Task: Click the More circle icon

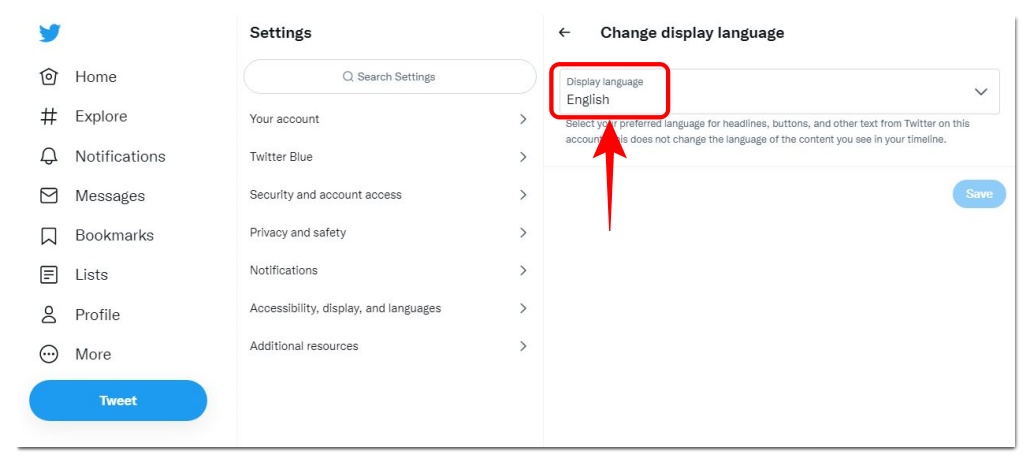Action: click(48, 354)
